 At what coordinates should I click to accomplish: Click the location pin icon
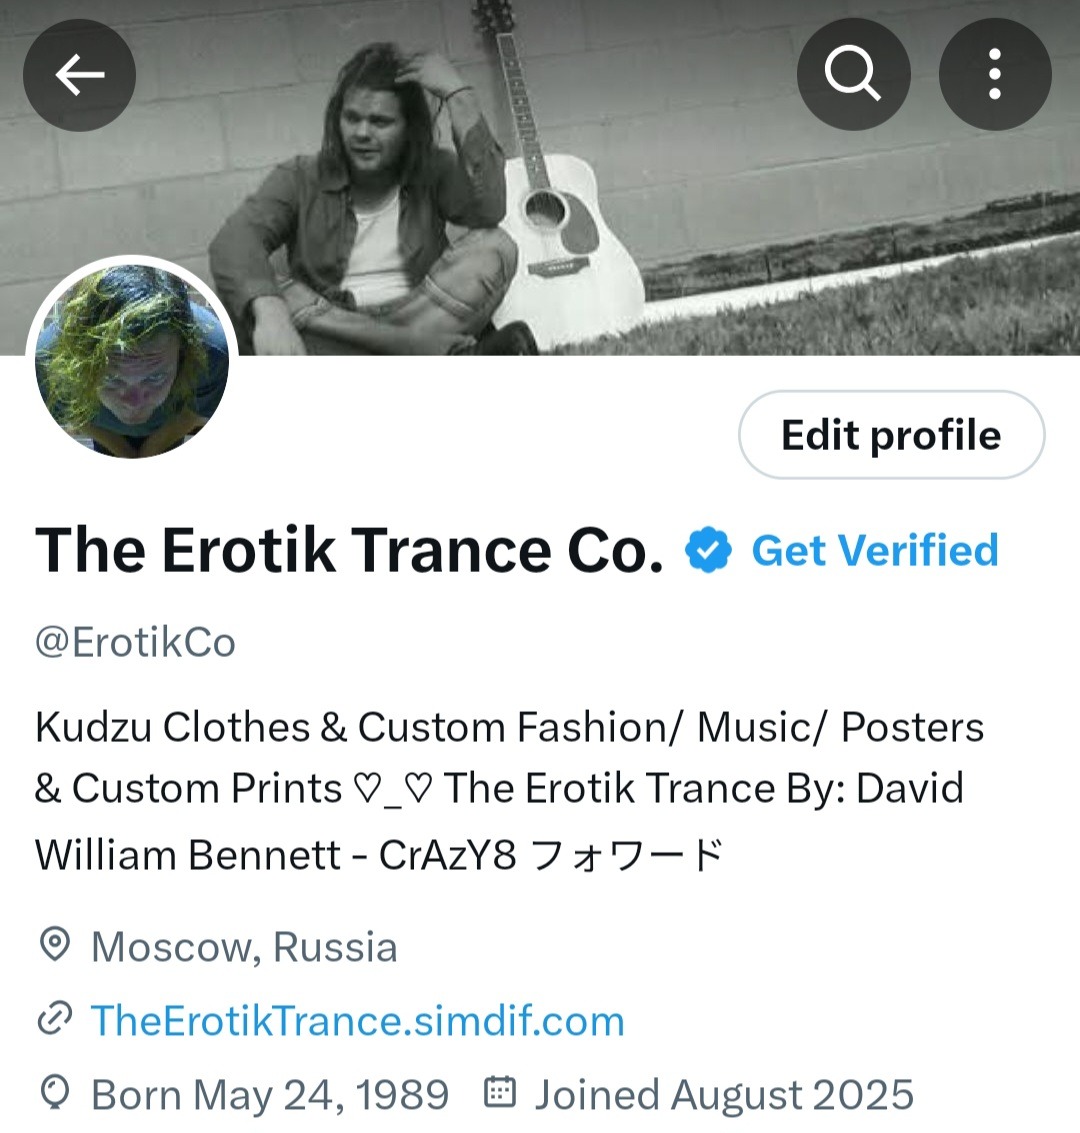point(54,945)
